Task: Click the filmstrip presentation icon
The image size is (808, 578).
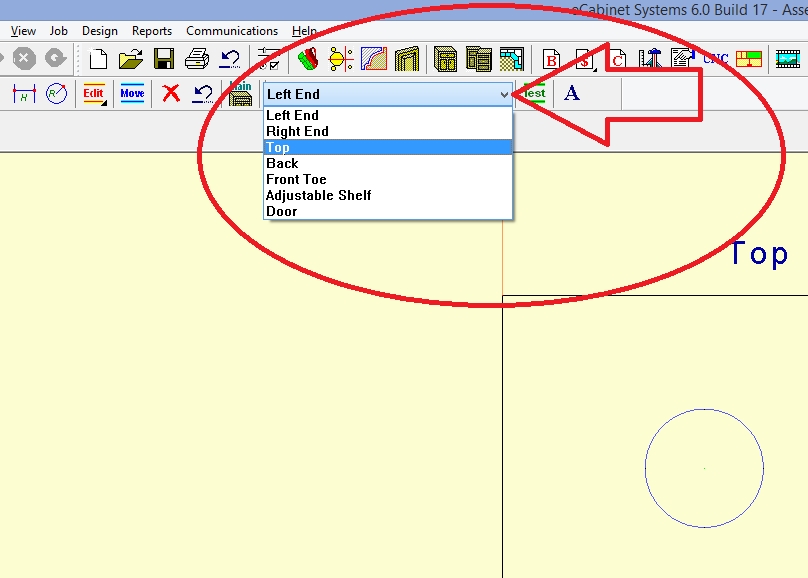Action: point(788,59)
